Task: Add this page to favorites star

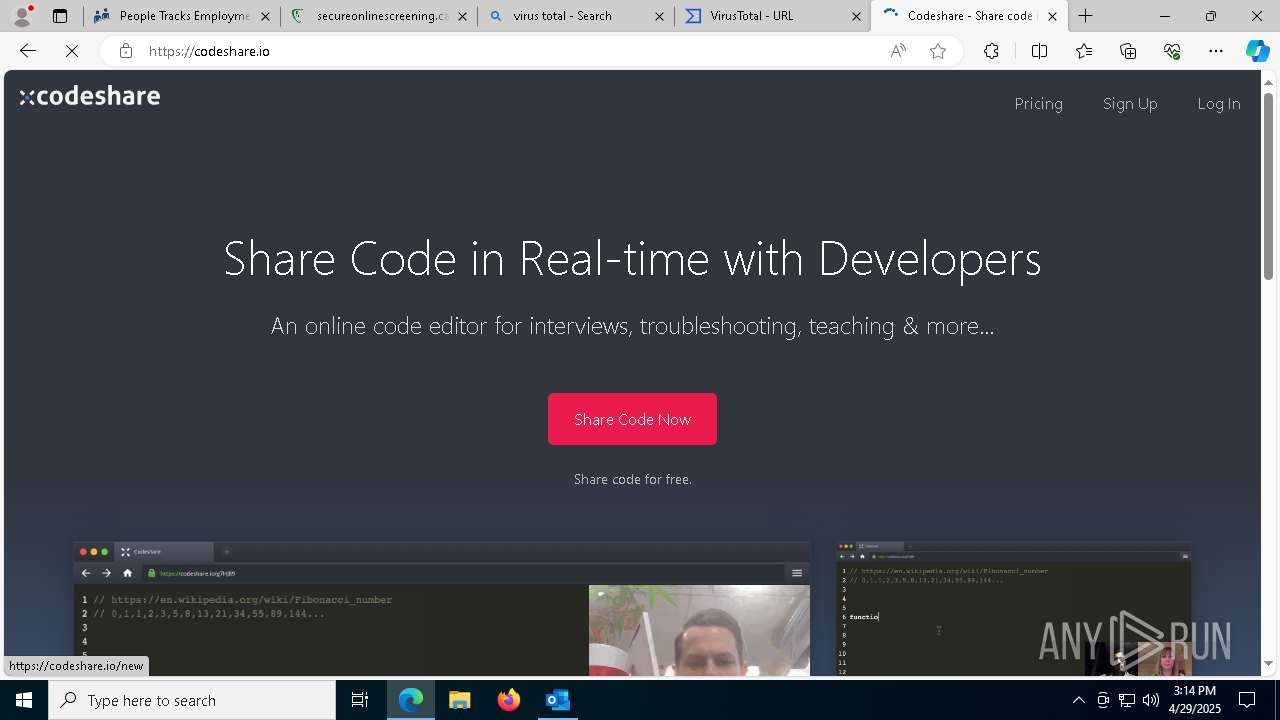Action: (938, 51)
